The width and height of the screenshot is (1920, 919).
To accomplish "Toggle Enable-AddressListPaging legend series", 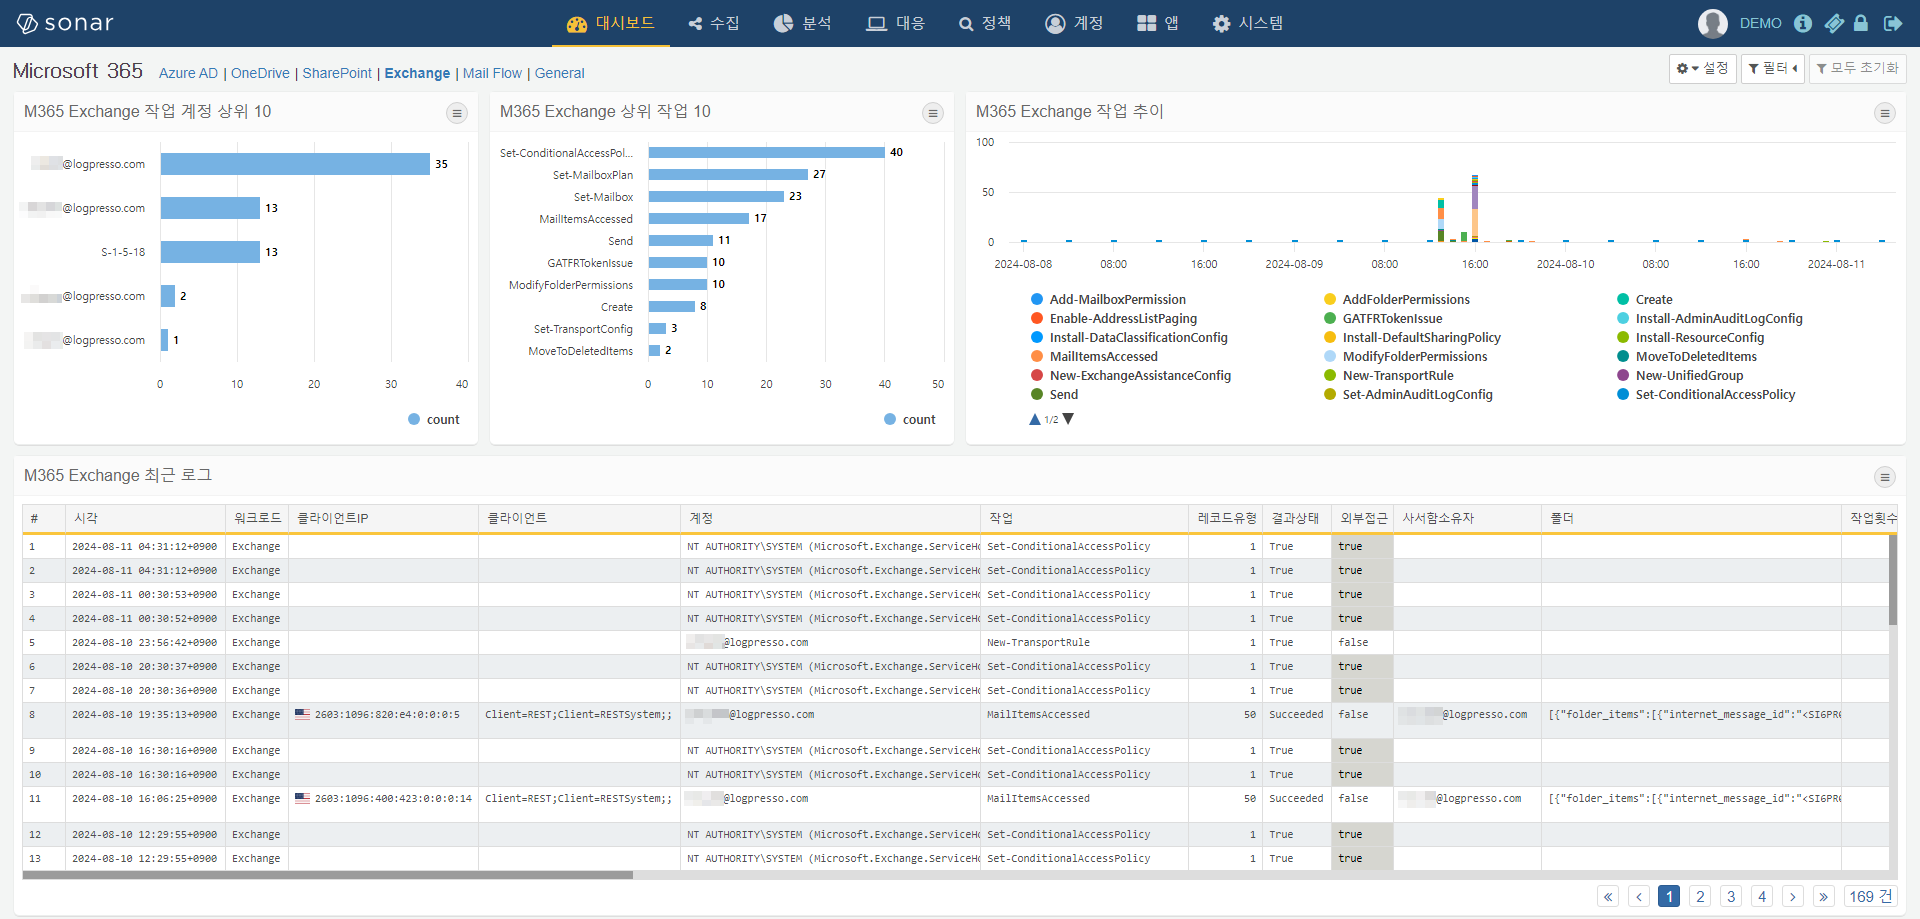I will tap(1114, 318).
